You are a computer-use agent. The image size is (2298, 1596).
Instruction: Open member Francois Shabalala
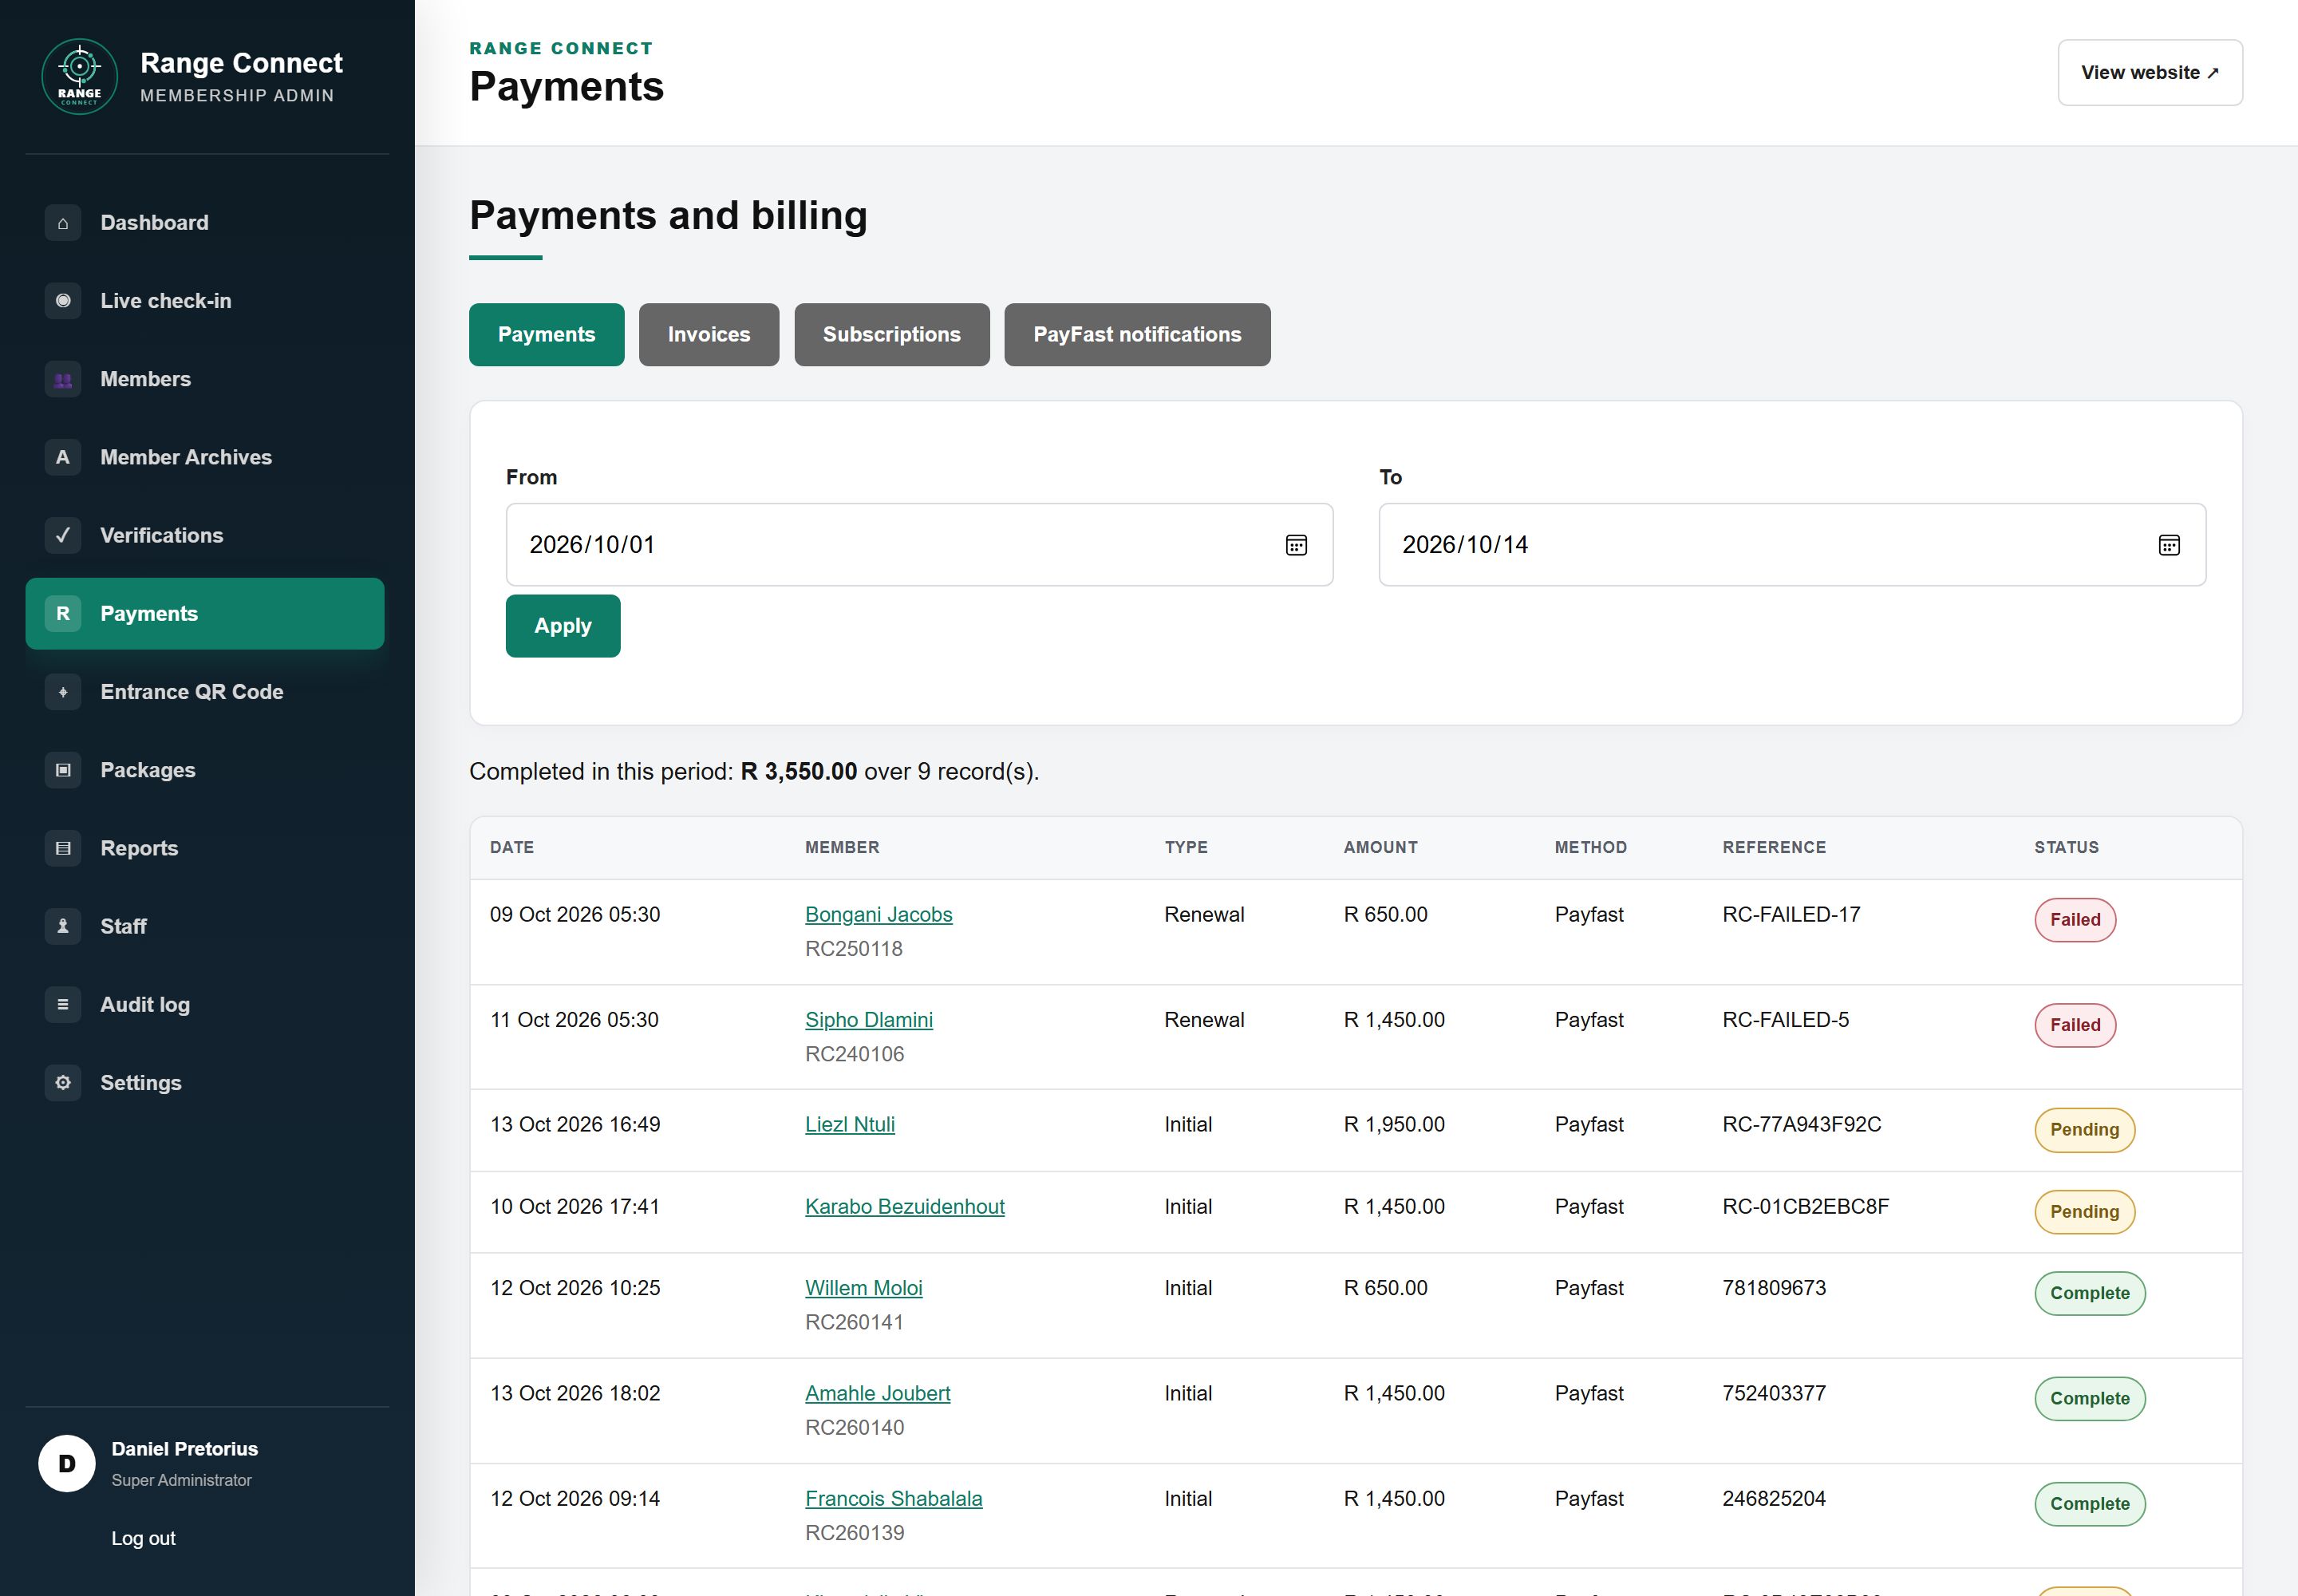894,1498
